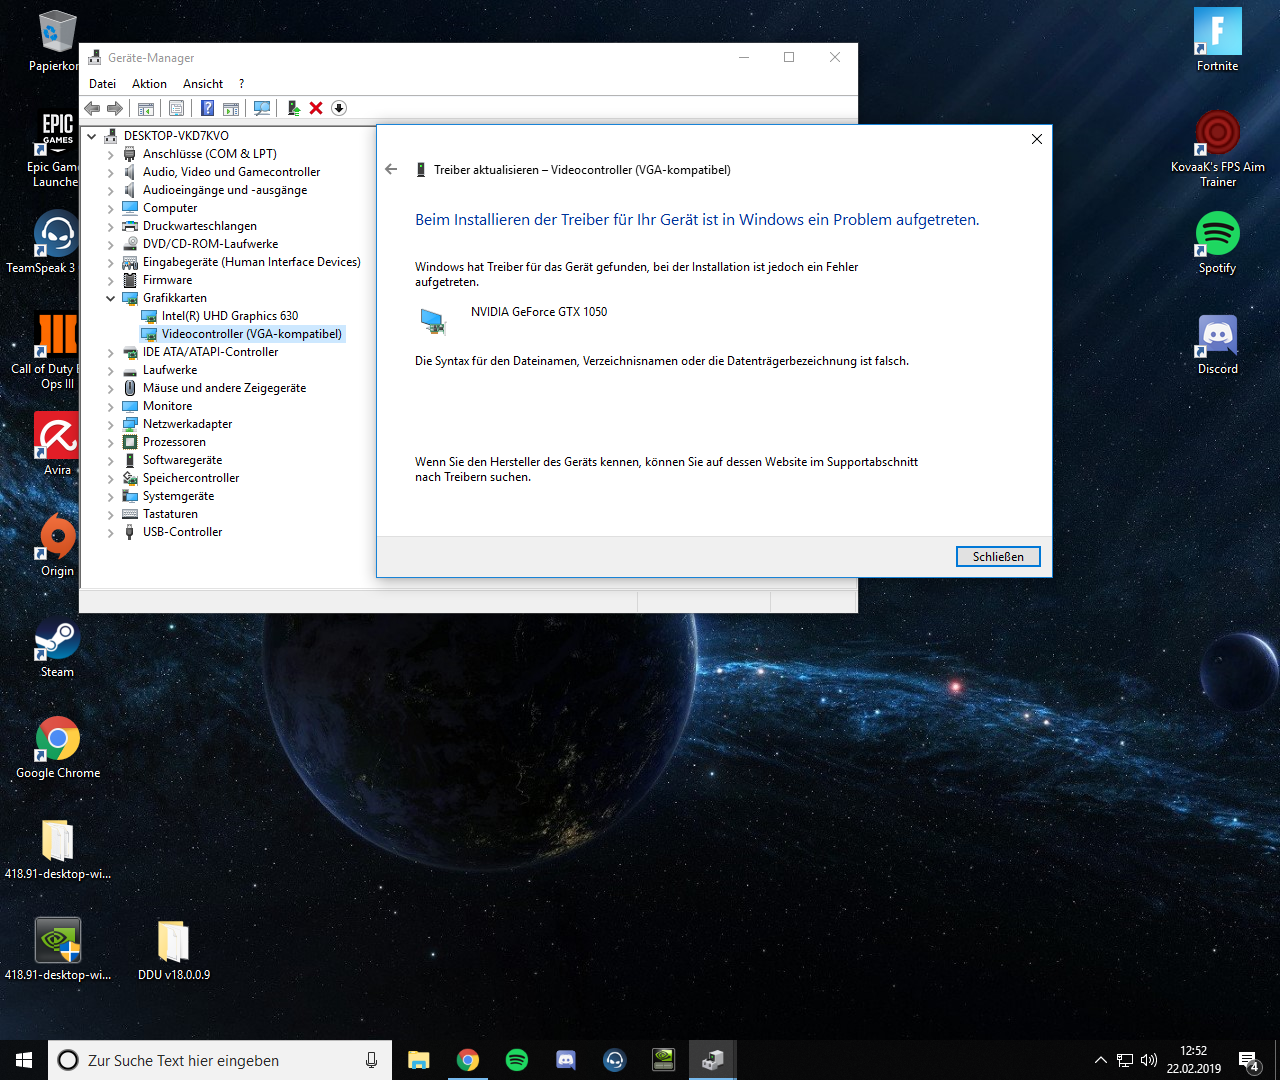Open the ? help menu
The width and height of the screenshot is (1280, 1080).
[241, 84]
